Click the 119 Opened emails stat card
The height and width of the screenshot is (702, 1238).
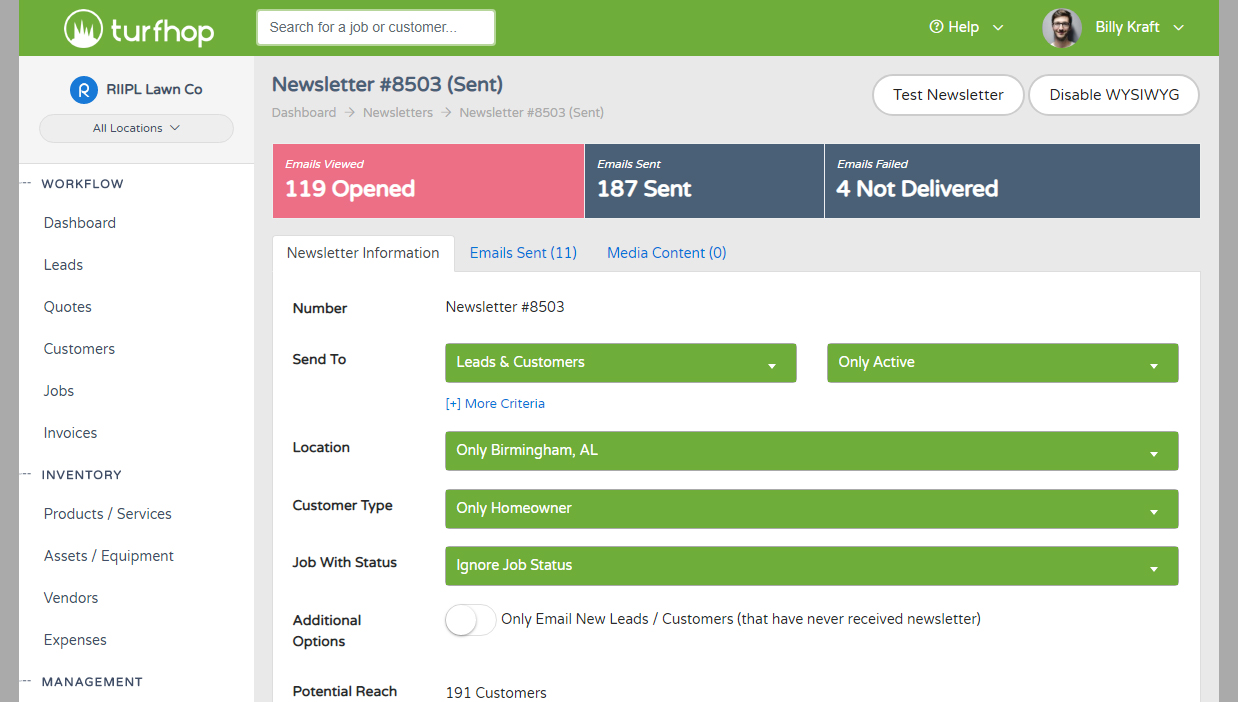tap(428, 181)
